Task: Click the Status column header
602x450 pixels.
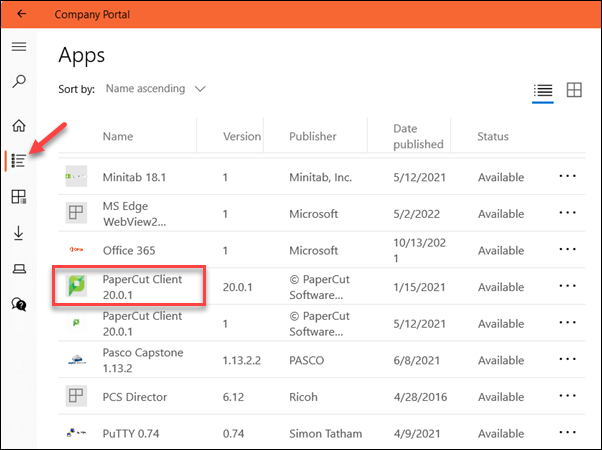Action: pyautogui.click(x=493, y=136)
